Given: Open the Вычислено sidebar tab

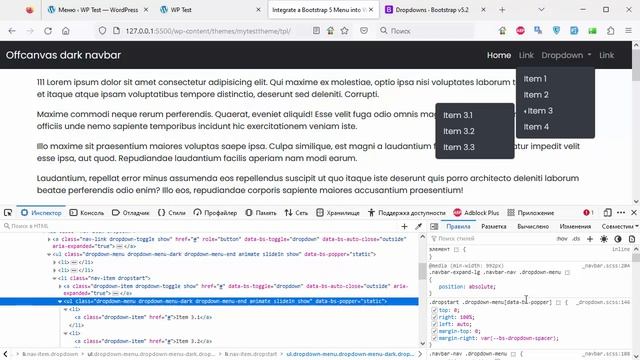Looking at the screenshot, I should click(533, 226).
